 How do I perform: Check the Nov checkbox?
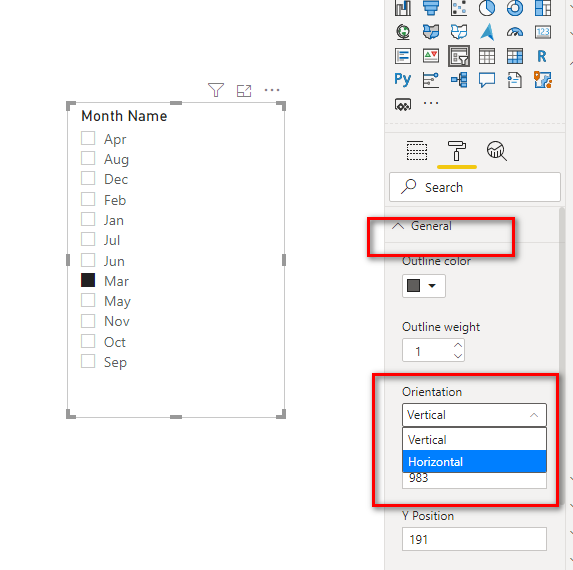pyautogui.click(x=88, y=321)
